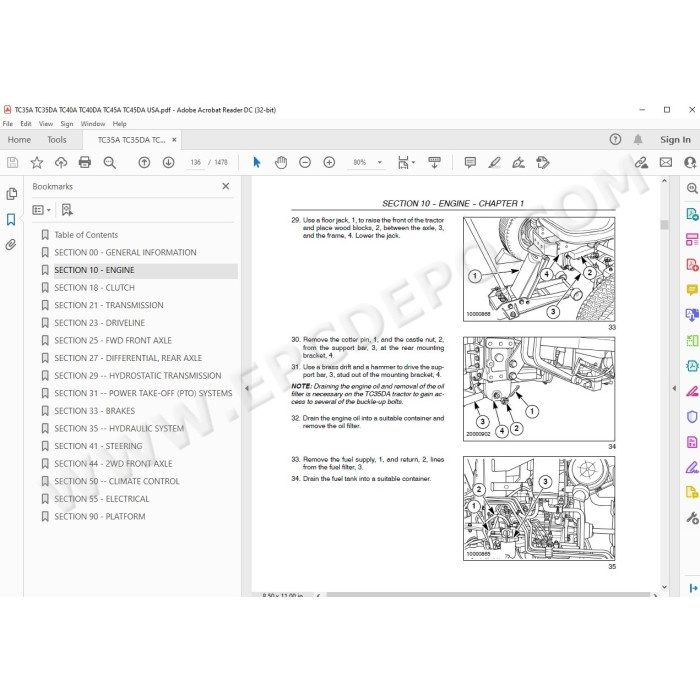The width and height of the screenshot is (700, 700).
Task: Open fit page options icon
Action: [x=405, y=162]
